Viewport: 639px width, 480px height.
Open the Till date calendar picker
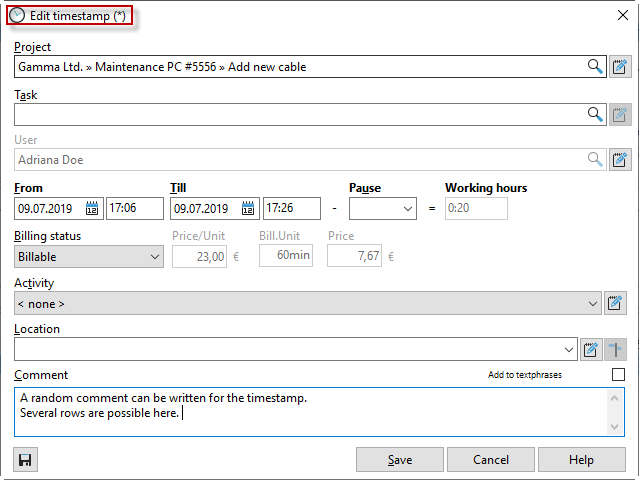tap(248, 209)
